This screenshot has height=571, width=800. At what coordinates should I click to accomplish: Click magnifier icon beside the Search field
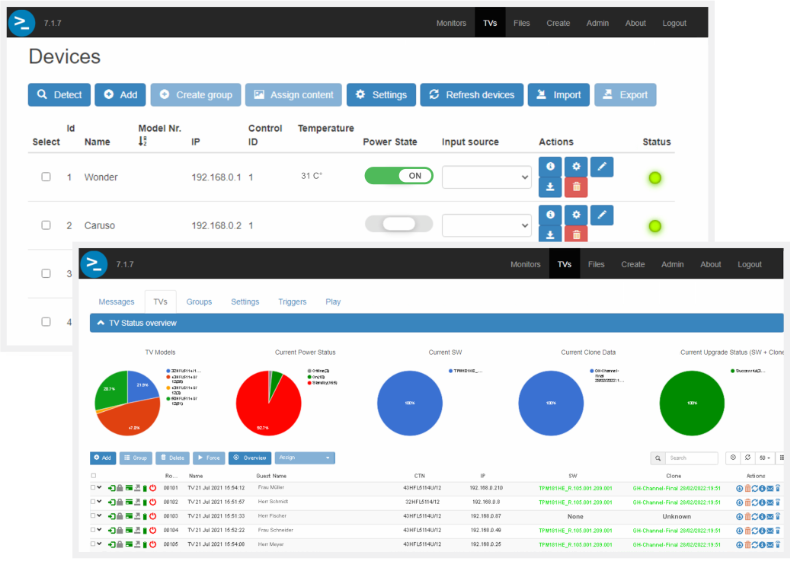[x=658, y=458]
